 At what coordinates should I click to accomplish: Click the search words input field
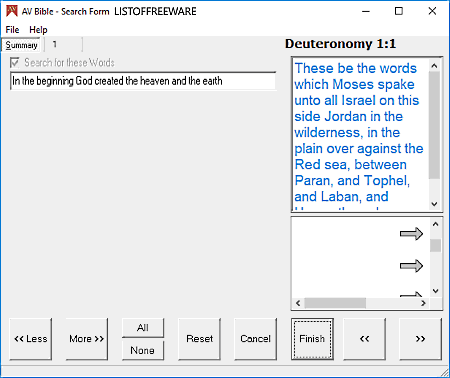143,81
